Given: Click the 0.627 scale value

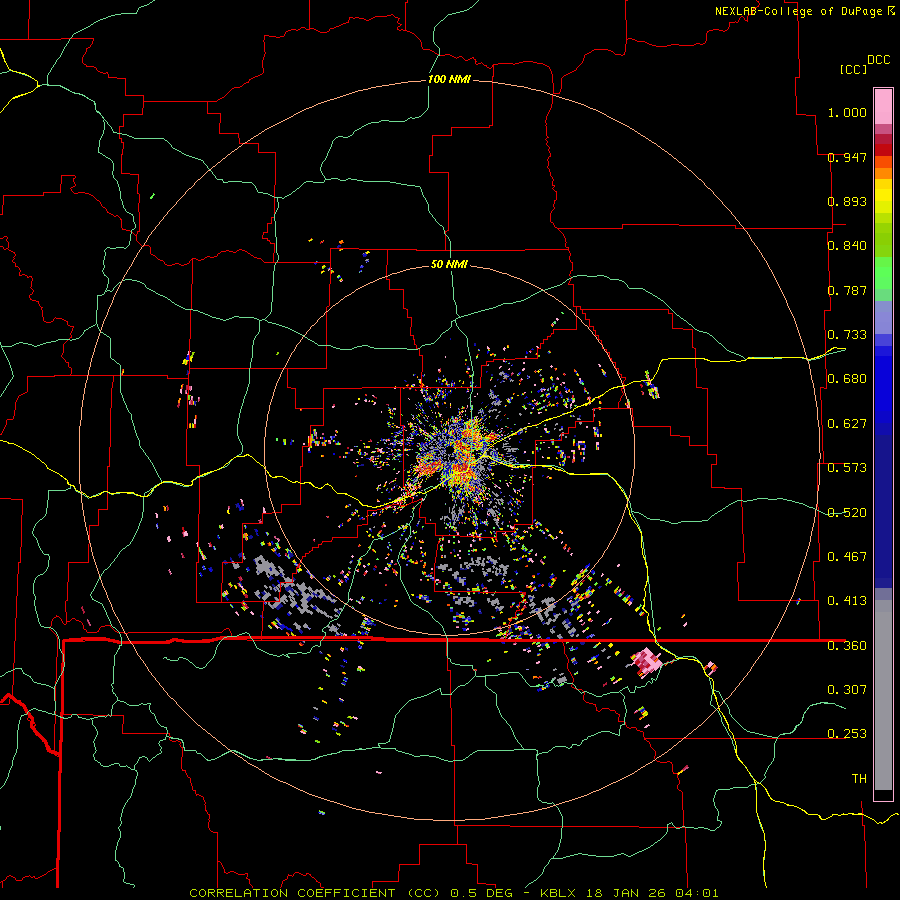Looking at the screenshot, I should click(847, 424).
